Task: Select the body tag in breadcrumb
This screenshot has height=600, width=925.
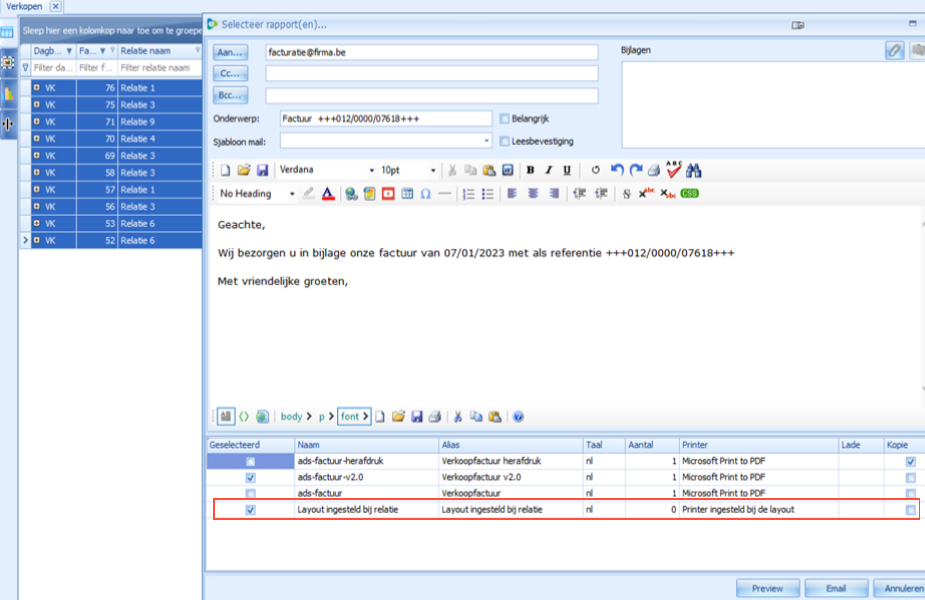Action: pyautogui.click(x=291, y=417)
